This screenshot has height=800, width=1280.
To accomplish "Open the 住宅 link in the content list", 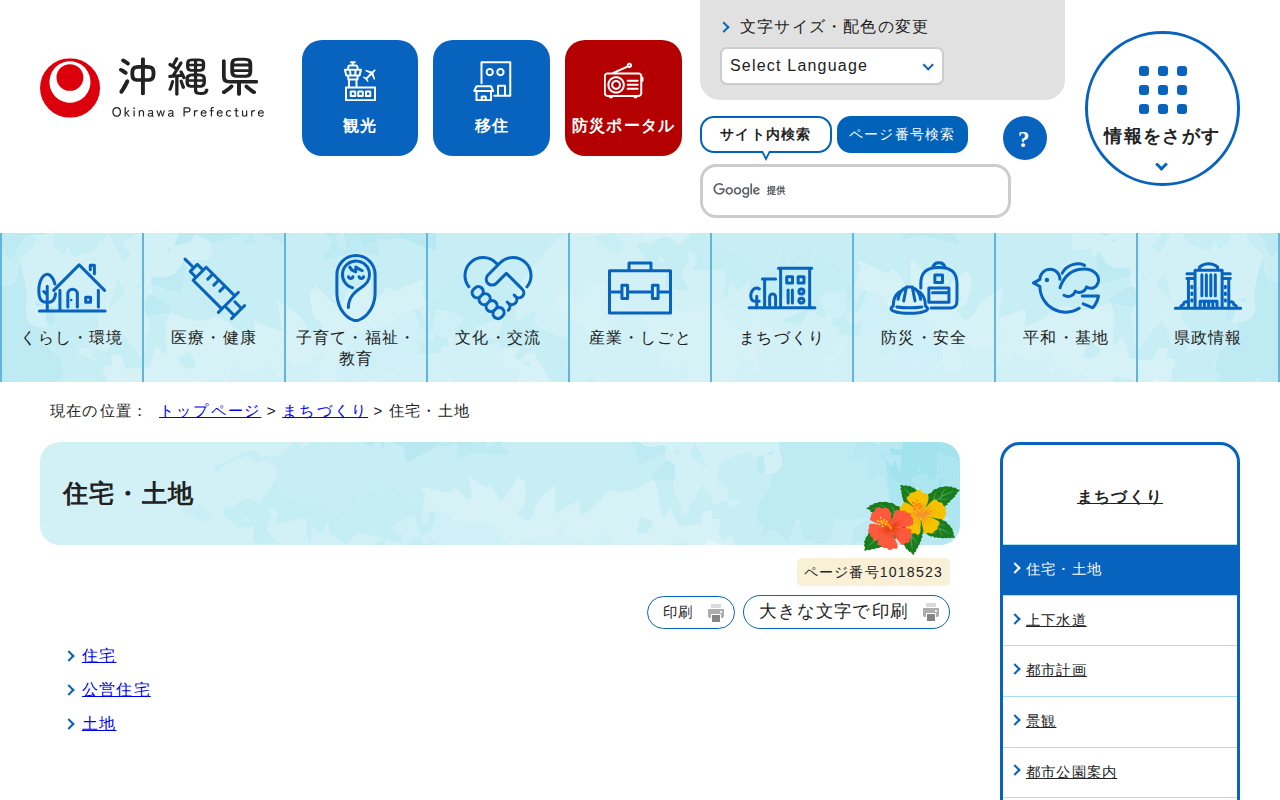I will tap(99, 656).
